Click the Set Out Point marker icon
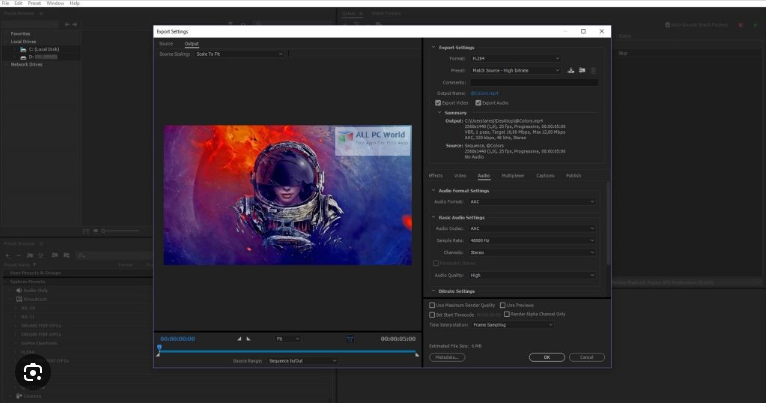 coord(249,339)
